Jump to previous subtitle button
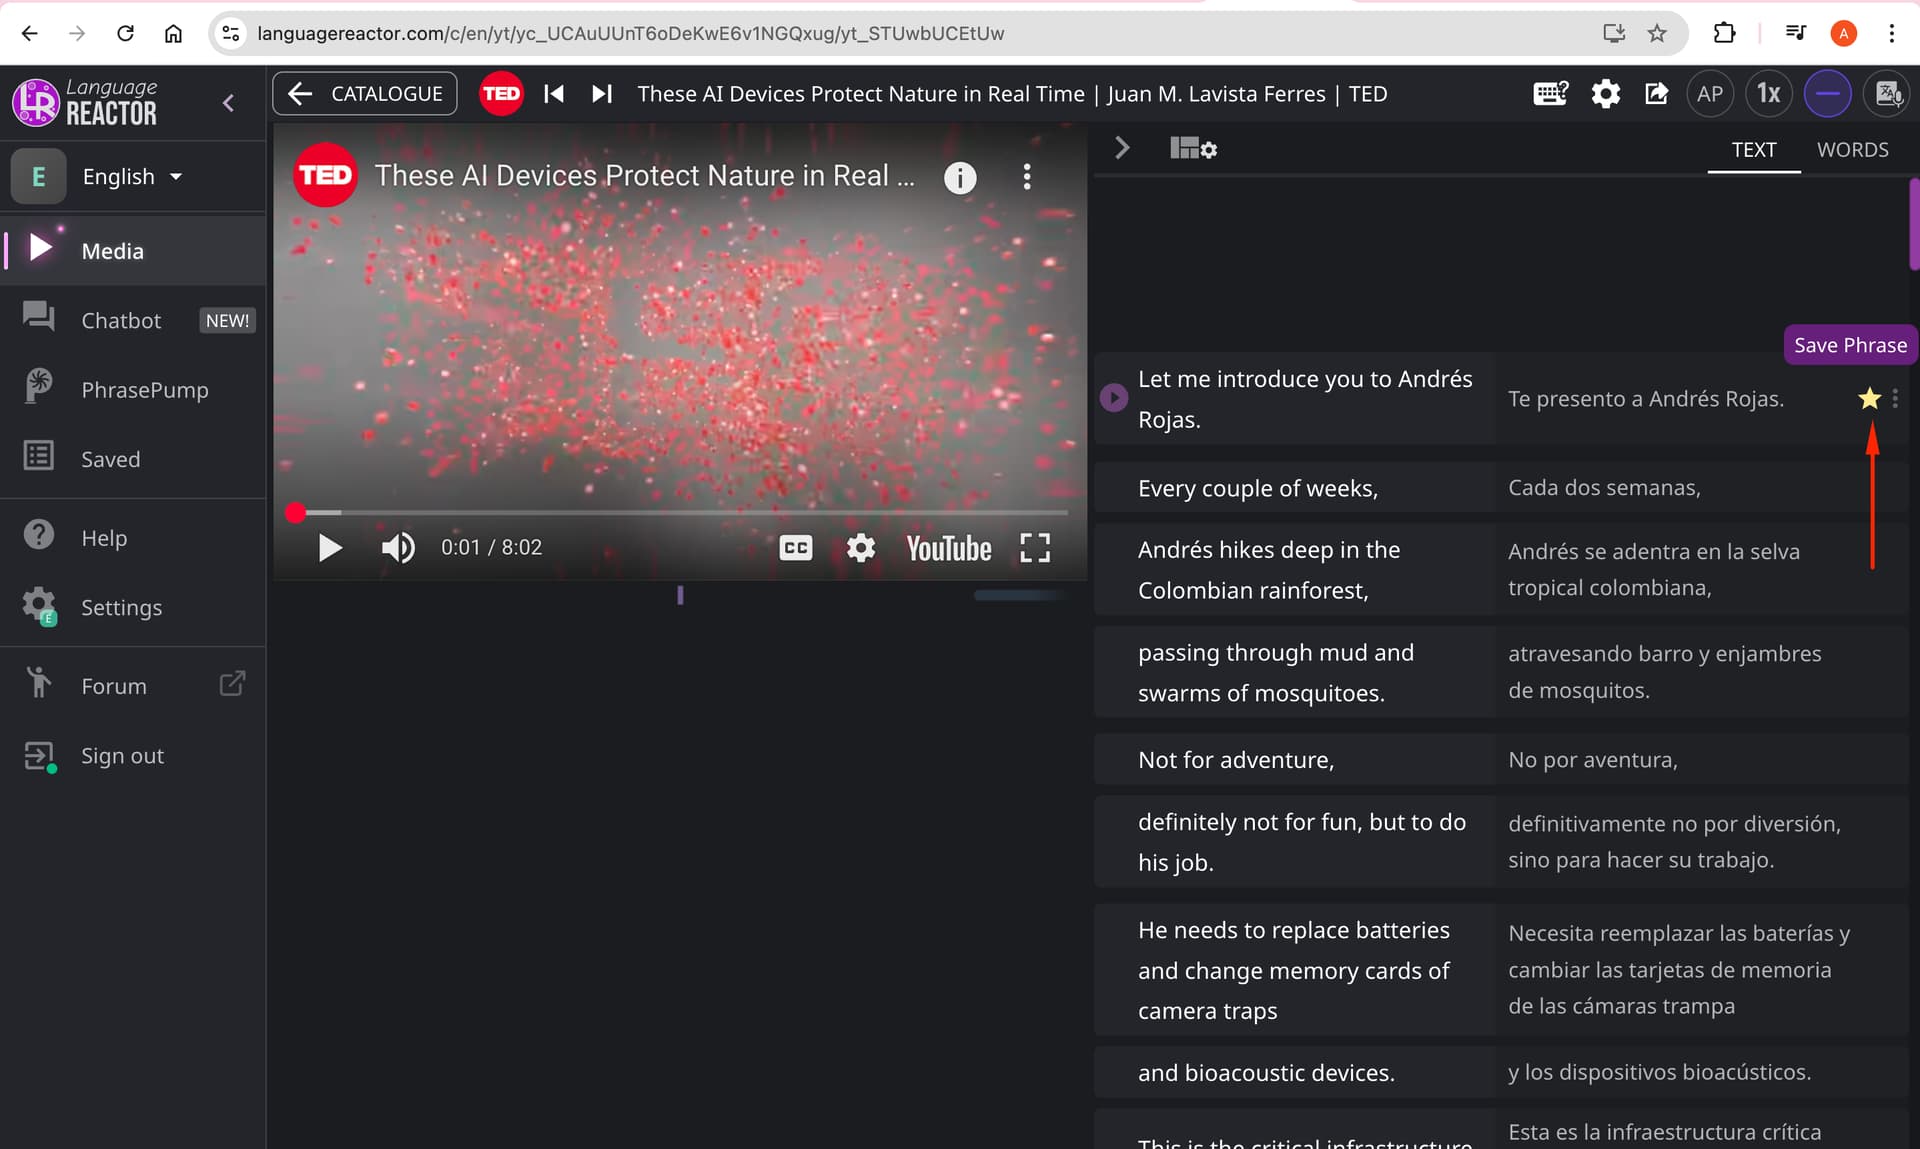The image size is (1920, 1149). tap(554, 94)
